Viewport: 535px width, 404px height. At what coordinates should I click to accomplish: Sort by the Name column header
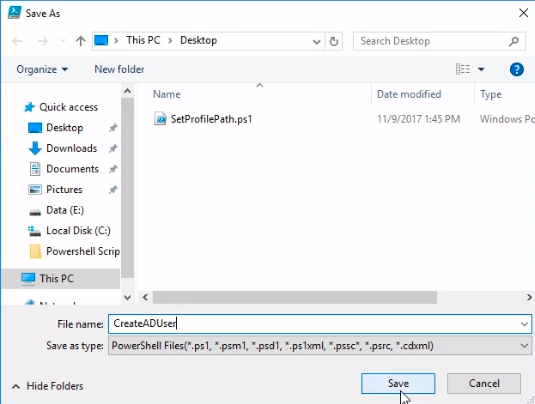pyautogui.click(x=167, y=94)
